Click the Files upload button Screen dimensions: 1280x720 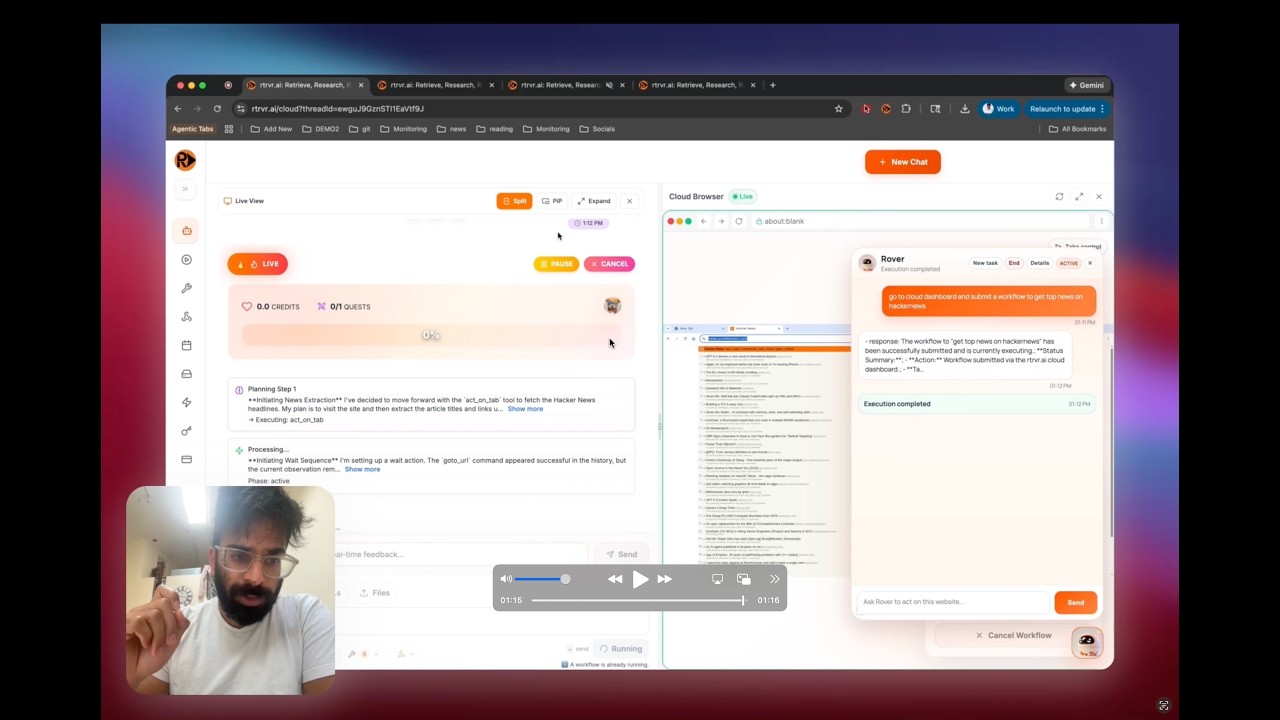tap(375, 593)
